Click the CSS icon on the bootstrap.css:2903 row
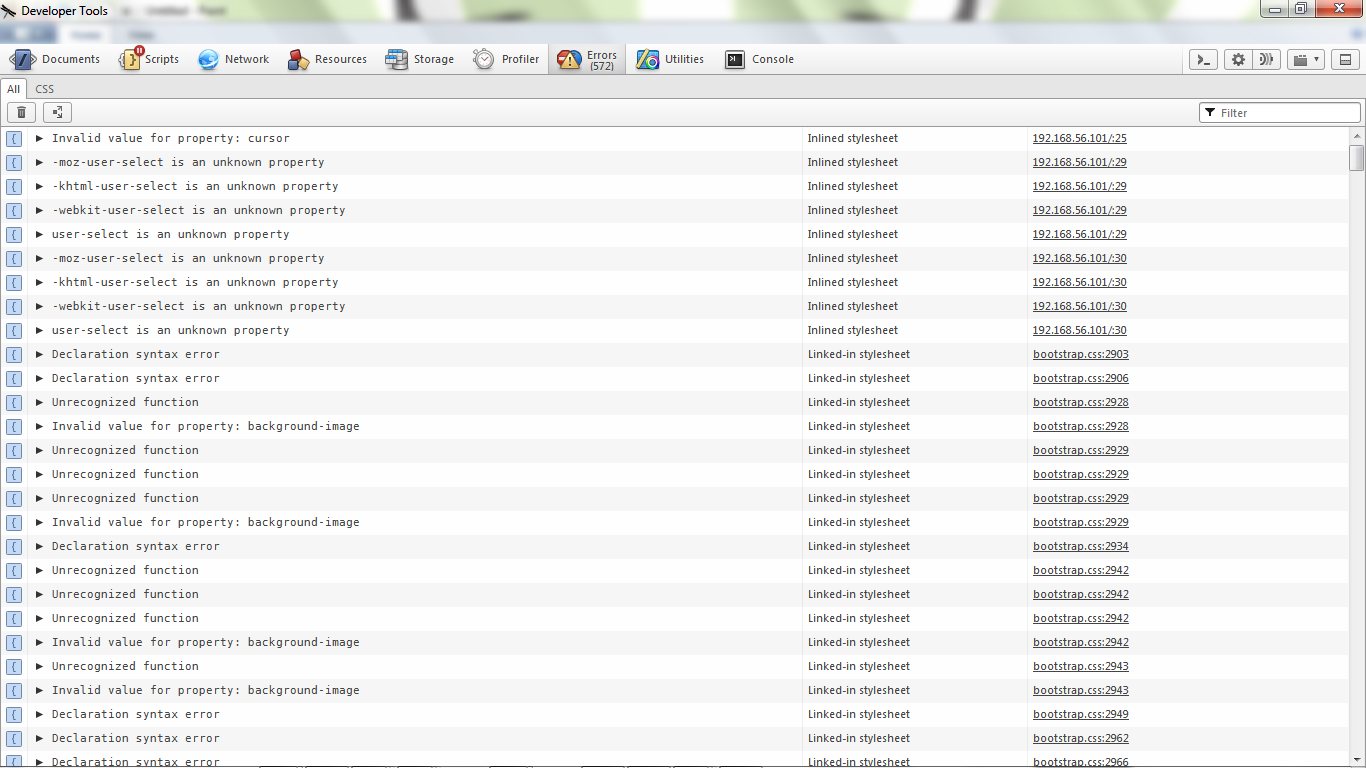The width and height of the screenshot is (1366, 768). click(x=14, y=355)
